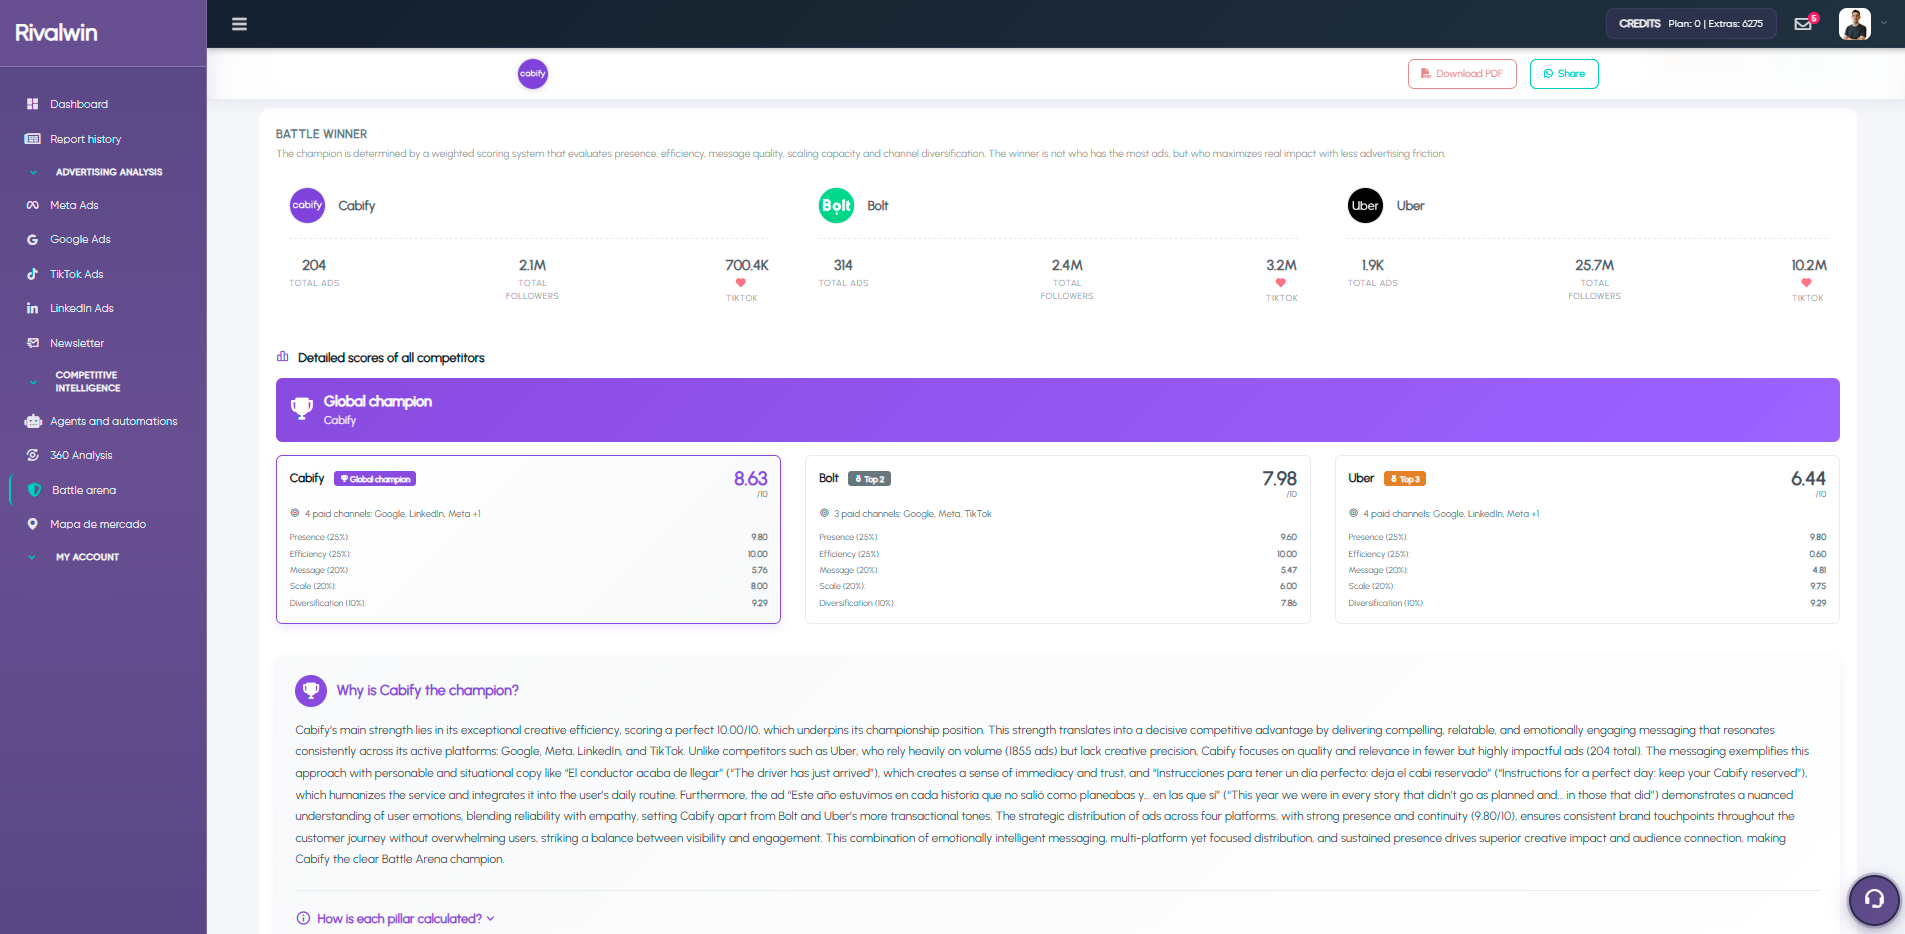Click the Why is Cabify champion trophy icon
The image size is (1905, 934).
coord(311,691)
